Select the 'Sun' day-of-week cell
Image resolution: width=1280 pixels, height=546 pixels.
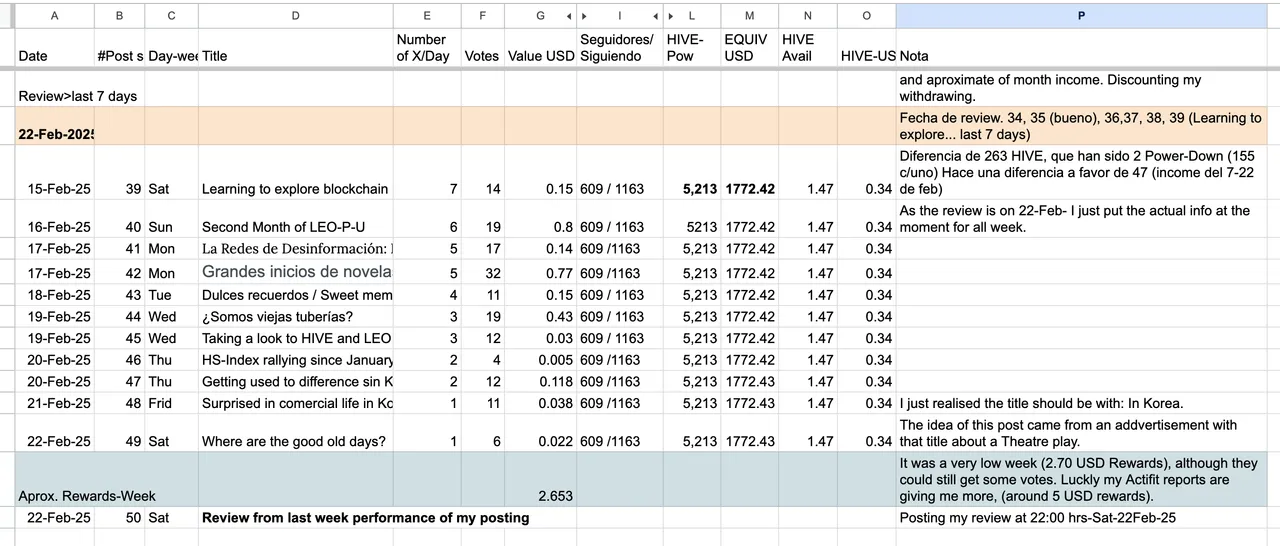(171, 219)
